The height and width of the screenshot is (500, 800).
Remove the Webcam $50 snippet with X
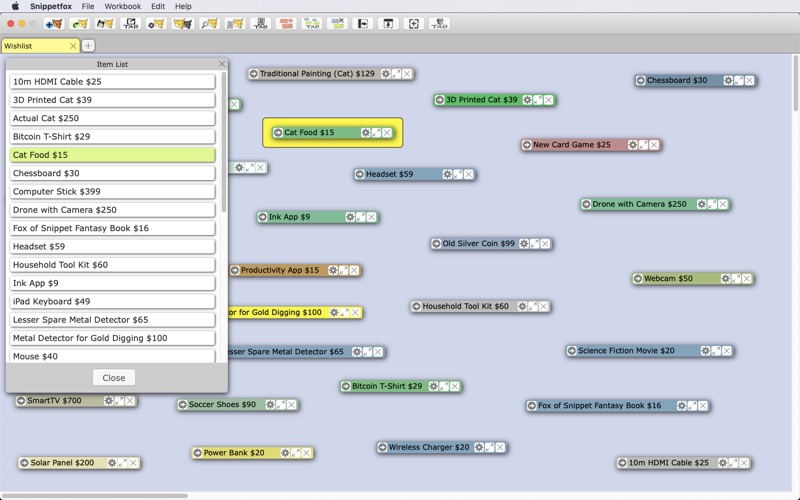tap(746, 279)
